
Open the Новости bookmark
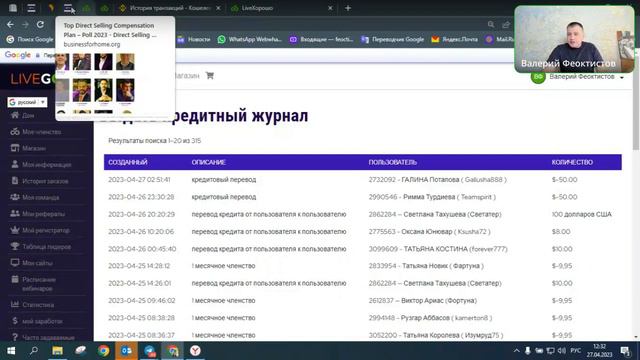pyautogui.click(x=193, y=39)
